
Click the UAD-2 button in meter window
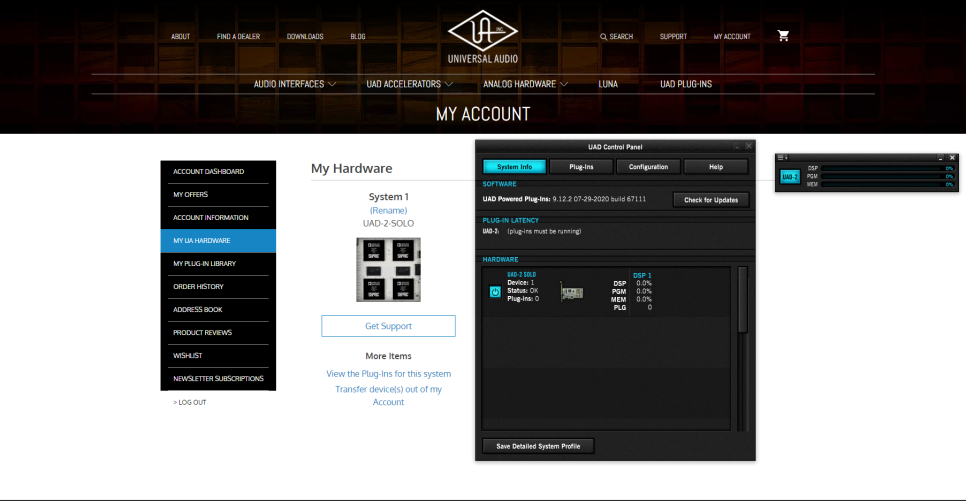(790, 176)
